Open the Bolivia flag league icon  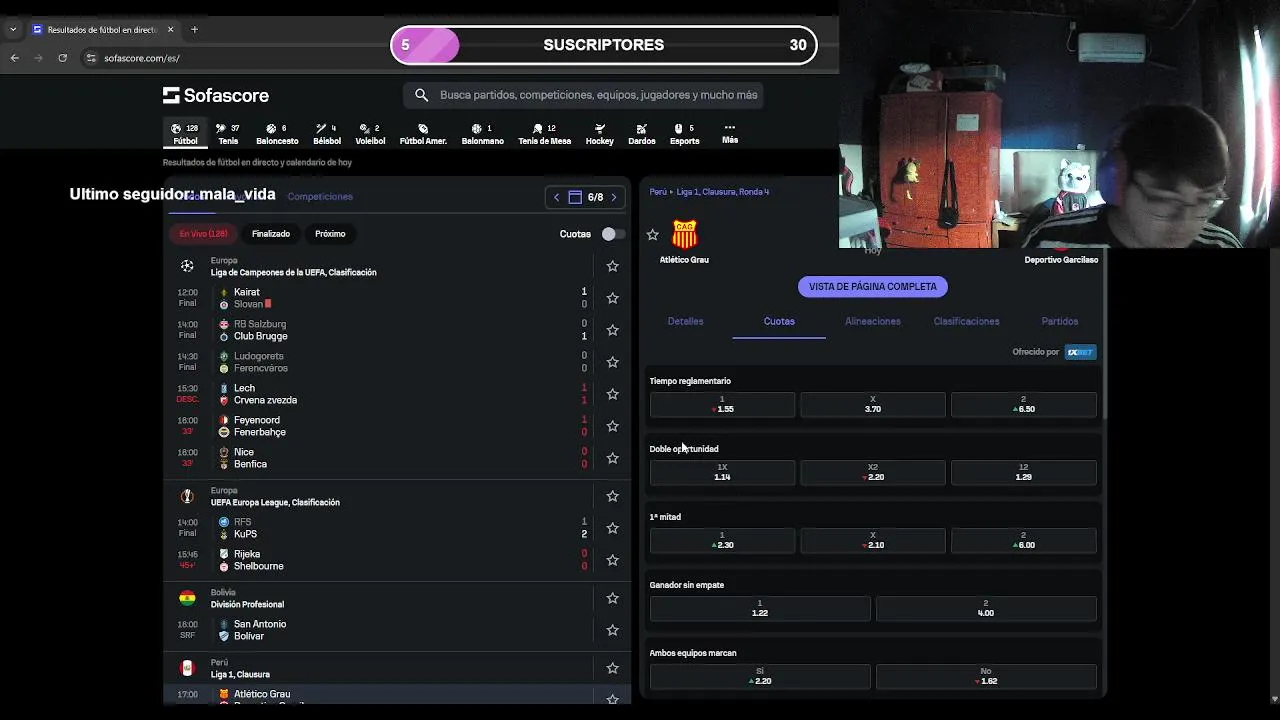187,598
